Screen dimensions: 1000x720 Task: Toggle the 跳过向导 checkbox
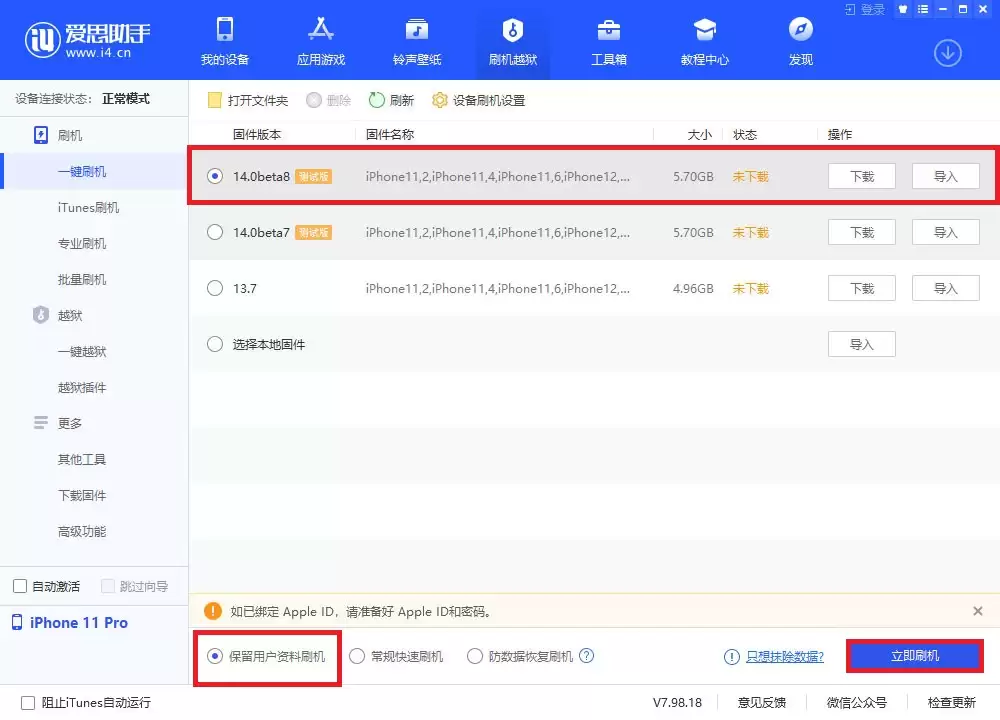(108, 586)
